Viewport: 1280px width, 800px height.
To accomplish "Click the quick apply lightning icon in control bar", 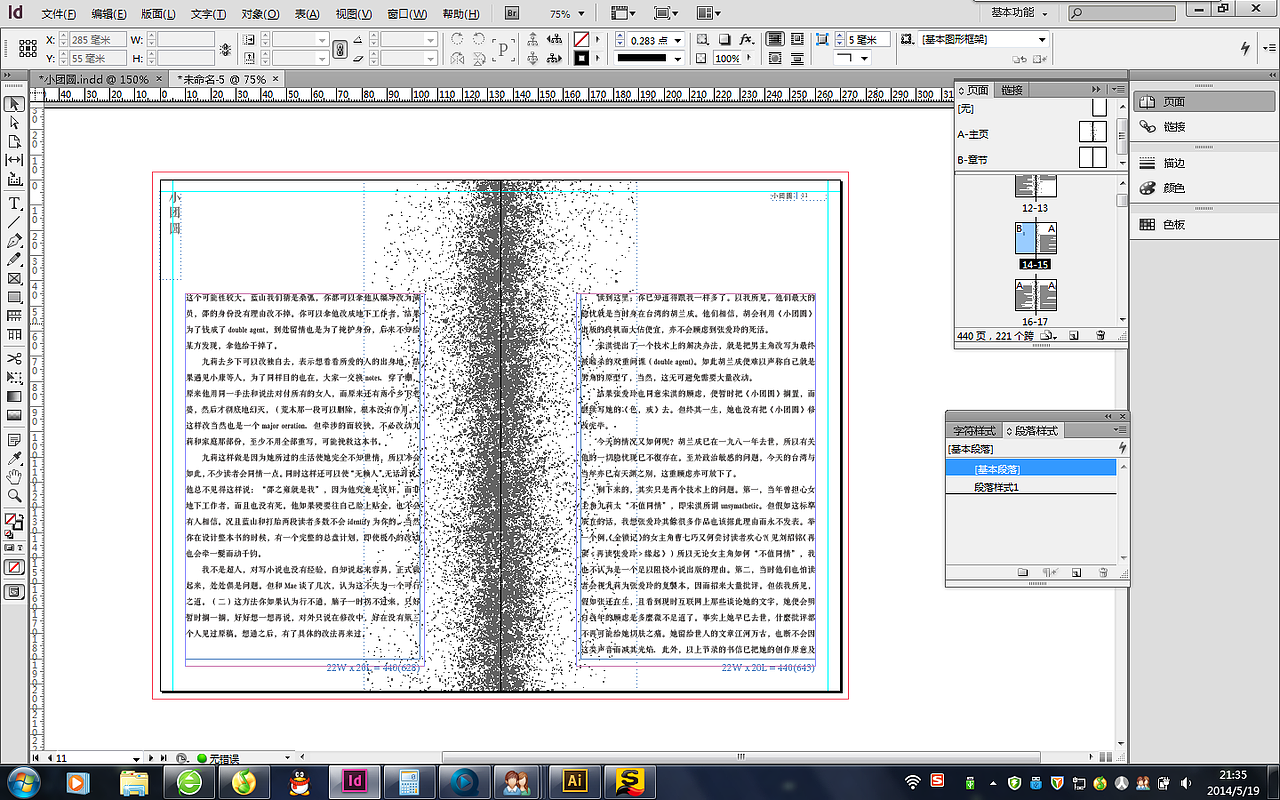I will 1245,48.
